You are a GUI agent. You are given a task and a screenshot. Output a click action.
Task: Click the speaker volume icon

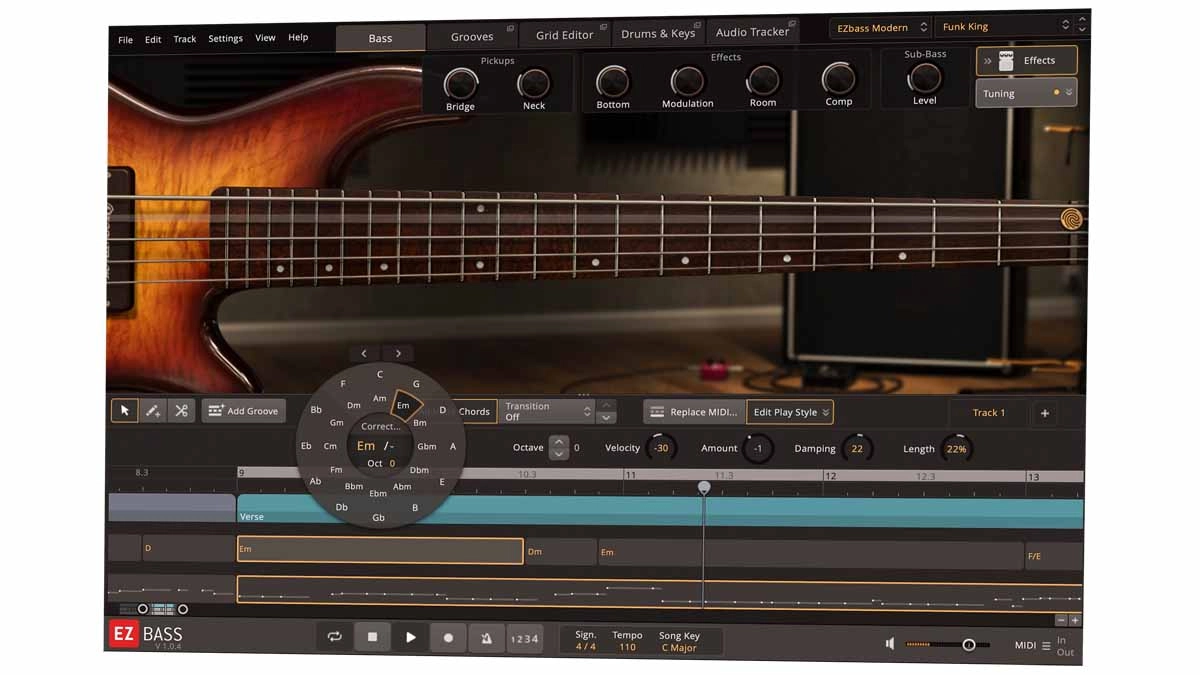tap(890, 644)
